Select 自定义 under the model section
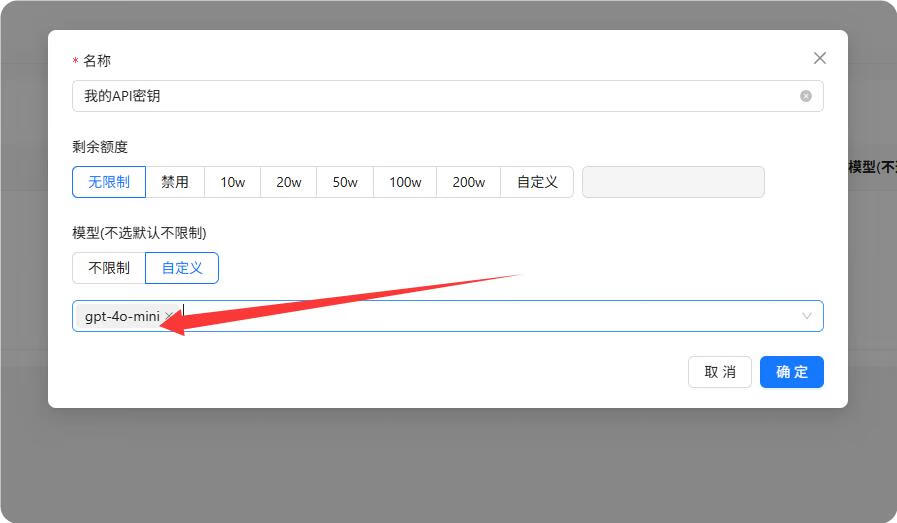897x523 pixels. pos(182,268)
